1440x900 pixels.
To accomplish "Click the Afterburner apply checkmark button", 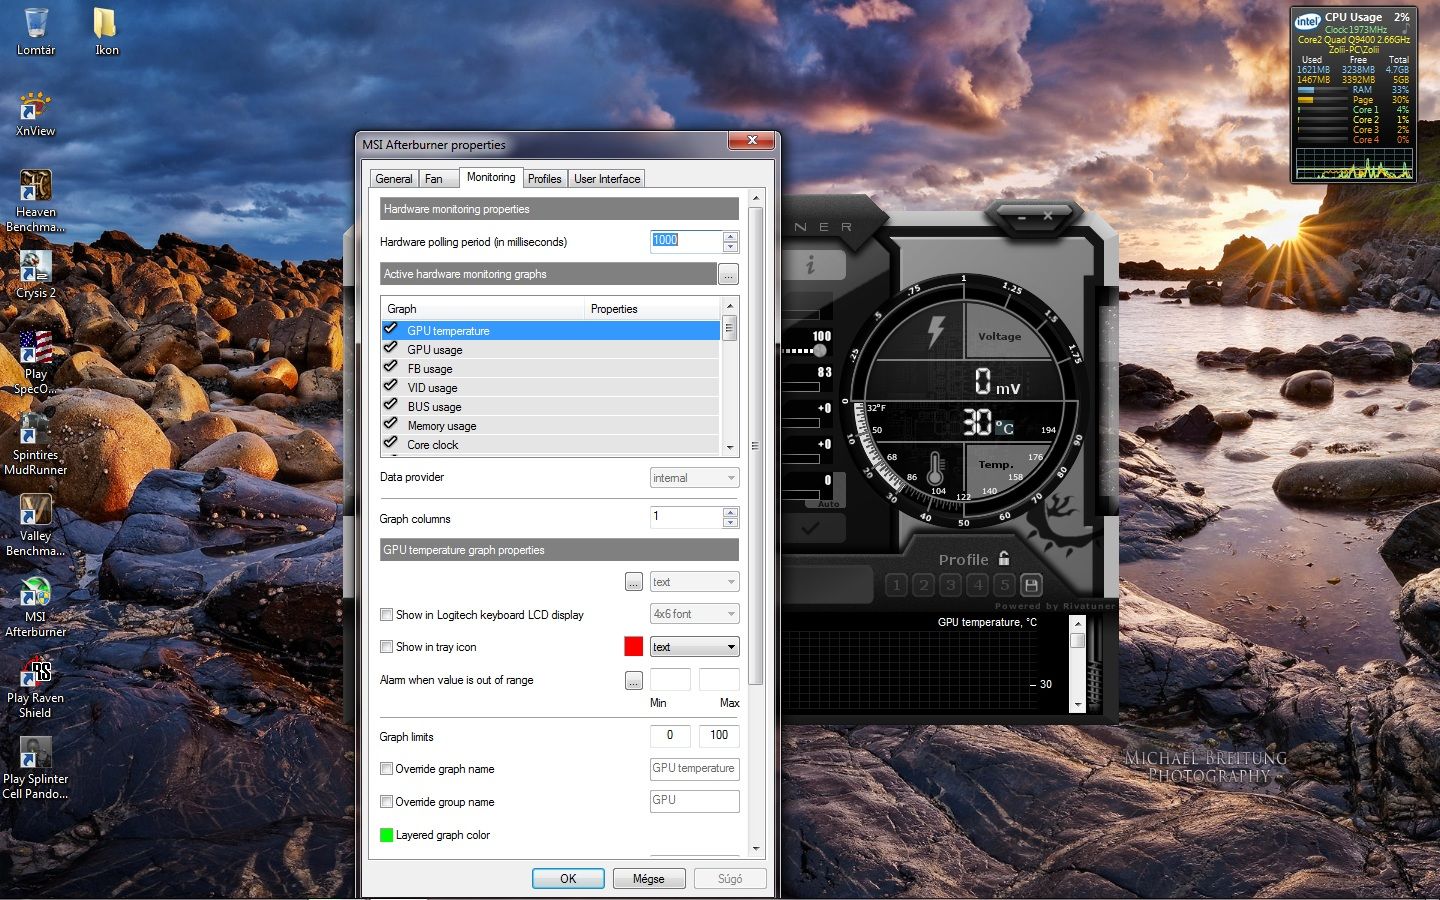I will pos(811,528).
